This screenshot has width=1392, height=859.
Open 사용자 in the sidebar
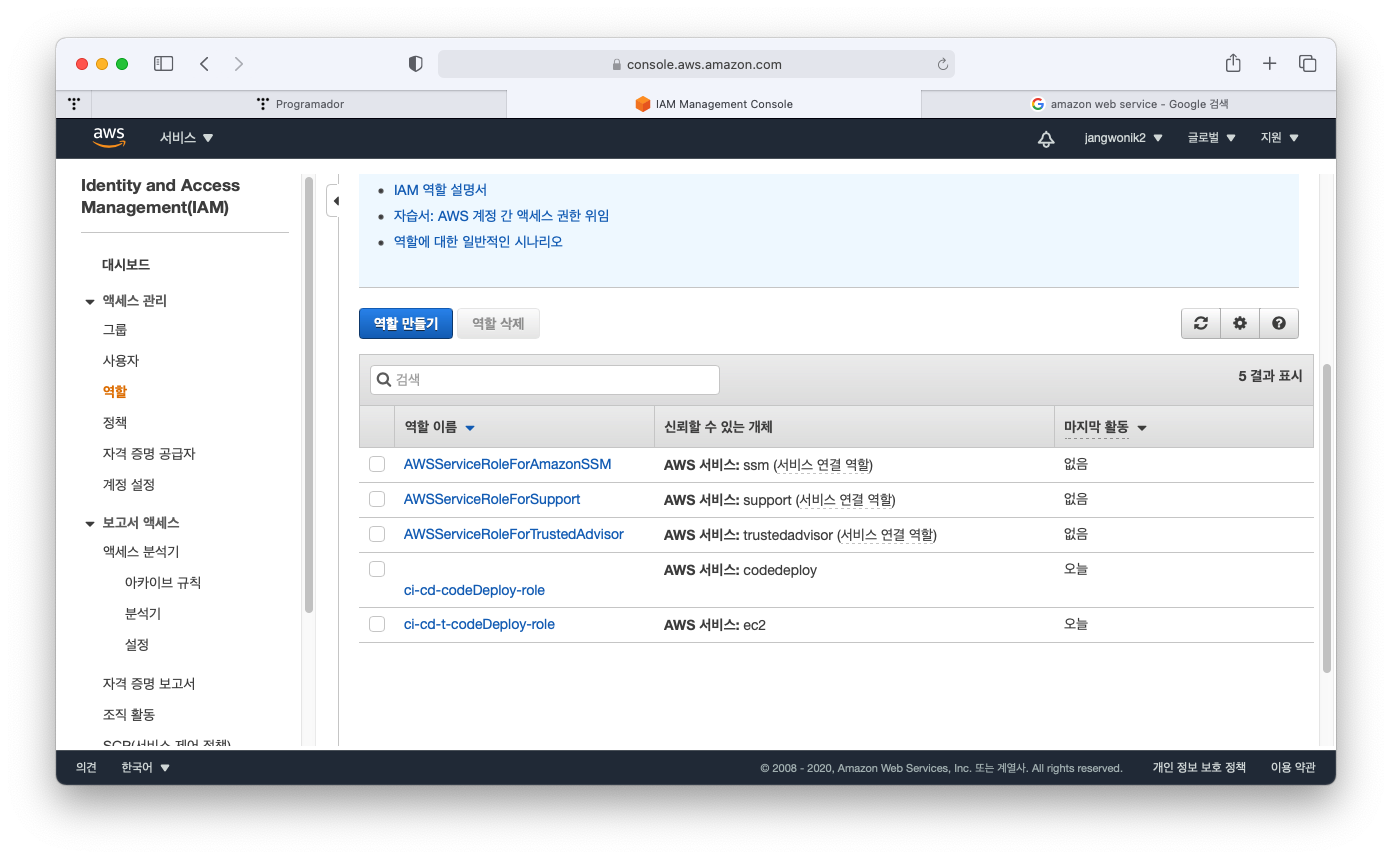(x=121, y=361)
